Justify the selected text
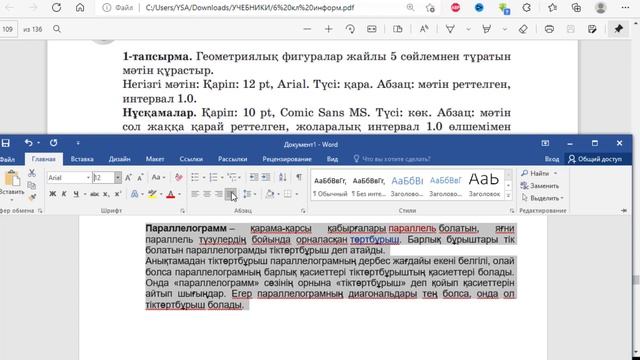This screenshot has width=640, height=360. pyautogui.click(x=231, y=194)
